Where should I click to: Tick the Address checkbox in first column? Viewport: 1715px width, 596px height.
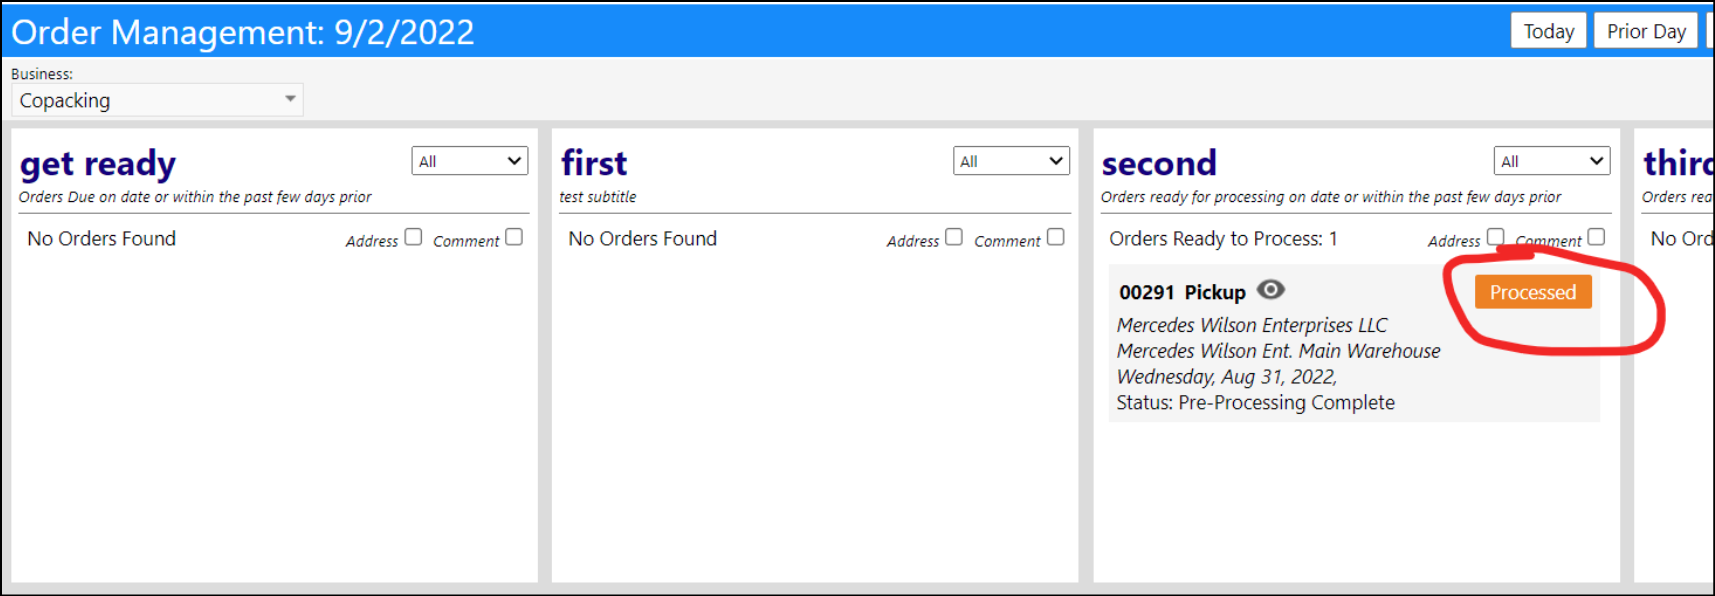[954, 237]
